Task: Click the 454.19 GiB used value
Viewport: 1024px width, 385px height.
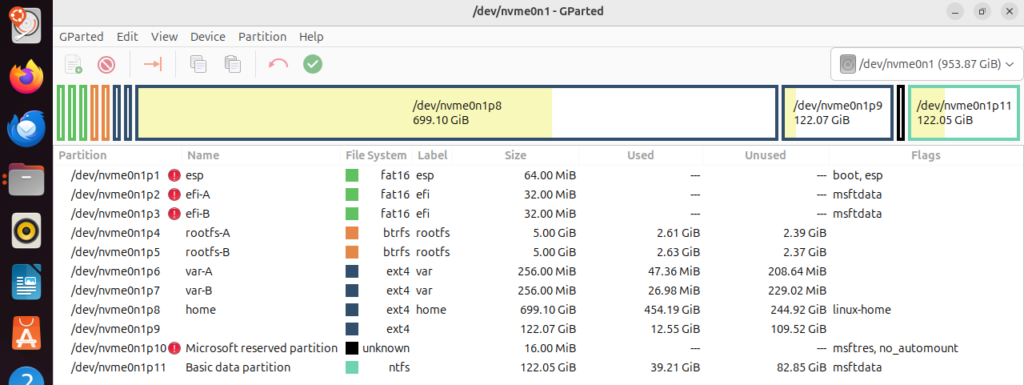Action: [671, 309]
